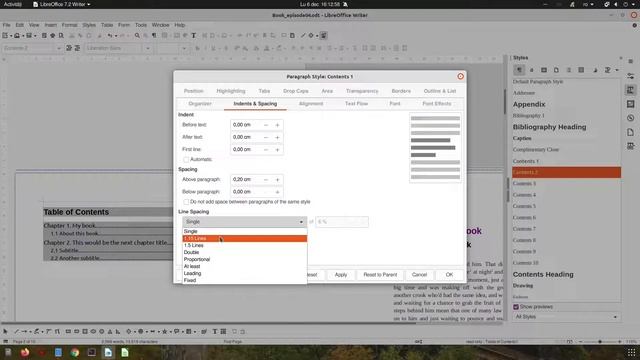Click the zoom out minus button

(580, 342)
